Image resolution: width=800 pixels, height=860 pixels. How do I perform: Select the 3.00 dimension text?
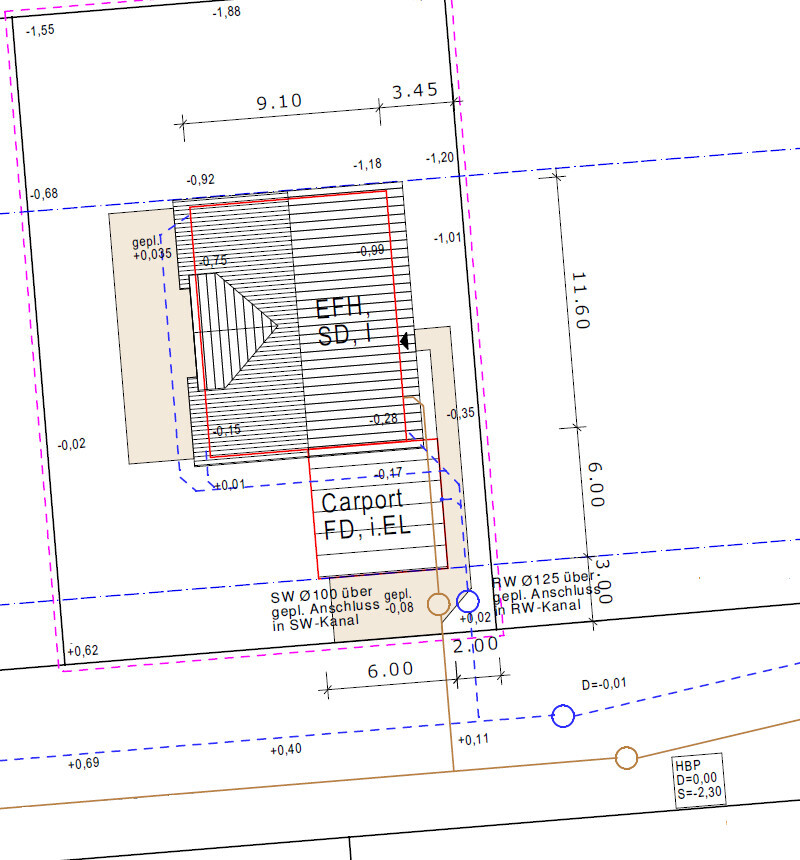point(603,581)
